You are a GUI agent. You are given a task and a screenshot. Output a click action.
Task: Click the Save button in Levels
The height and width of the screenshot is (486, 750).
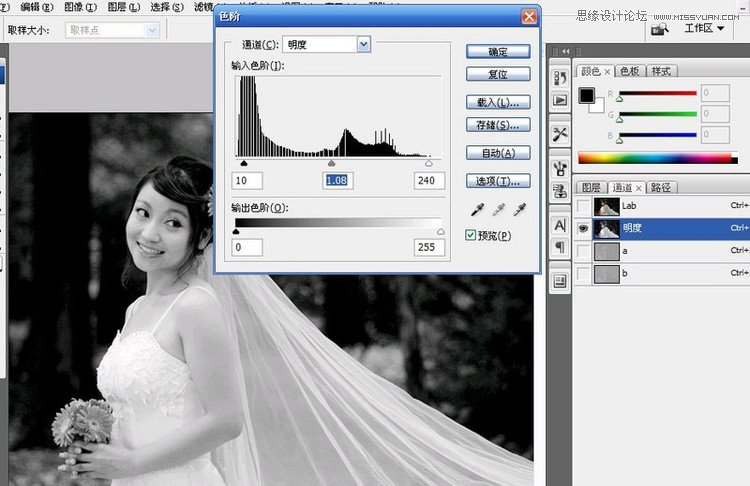click(498, 125)
